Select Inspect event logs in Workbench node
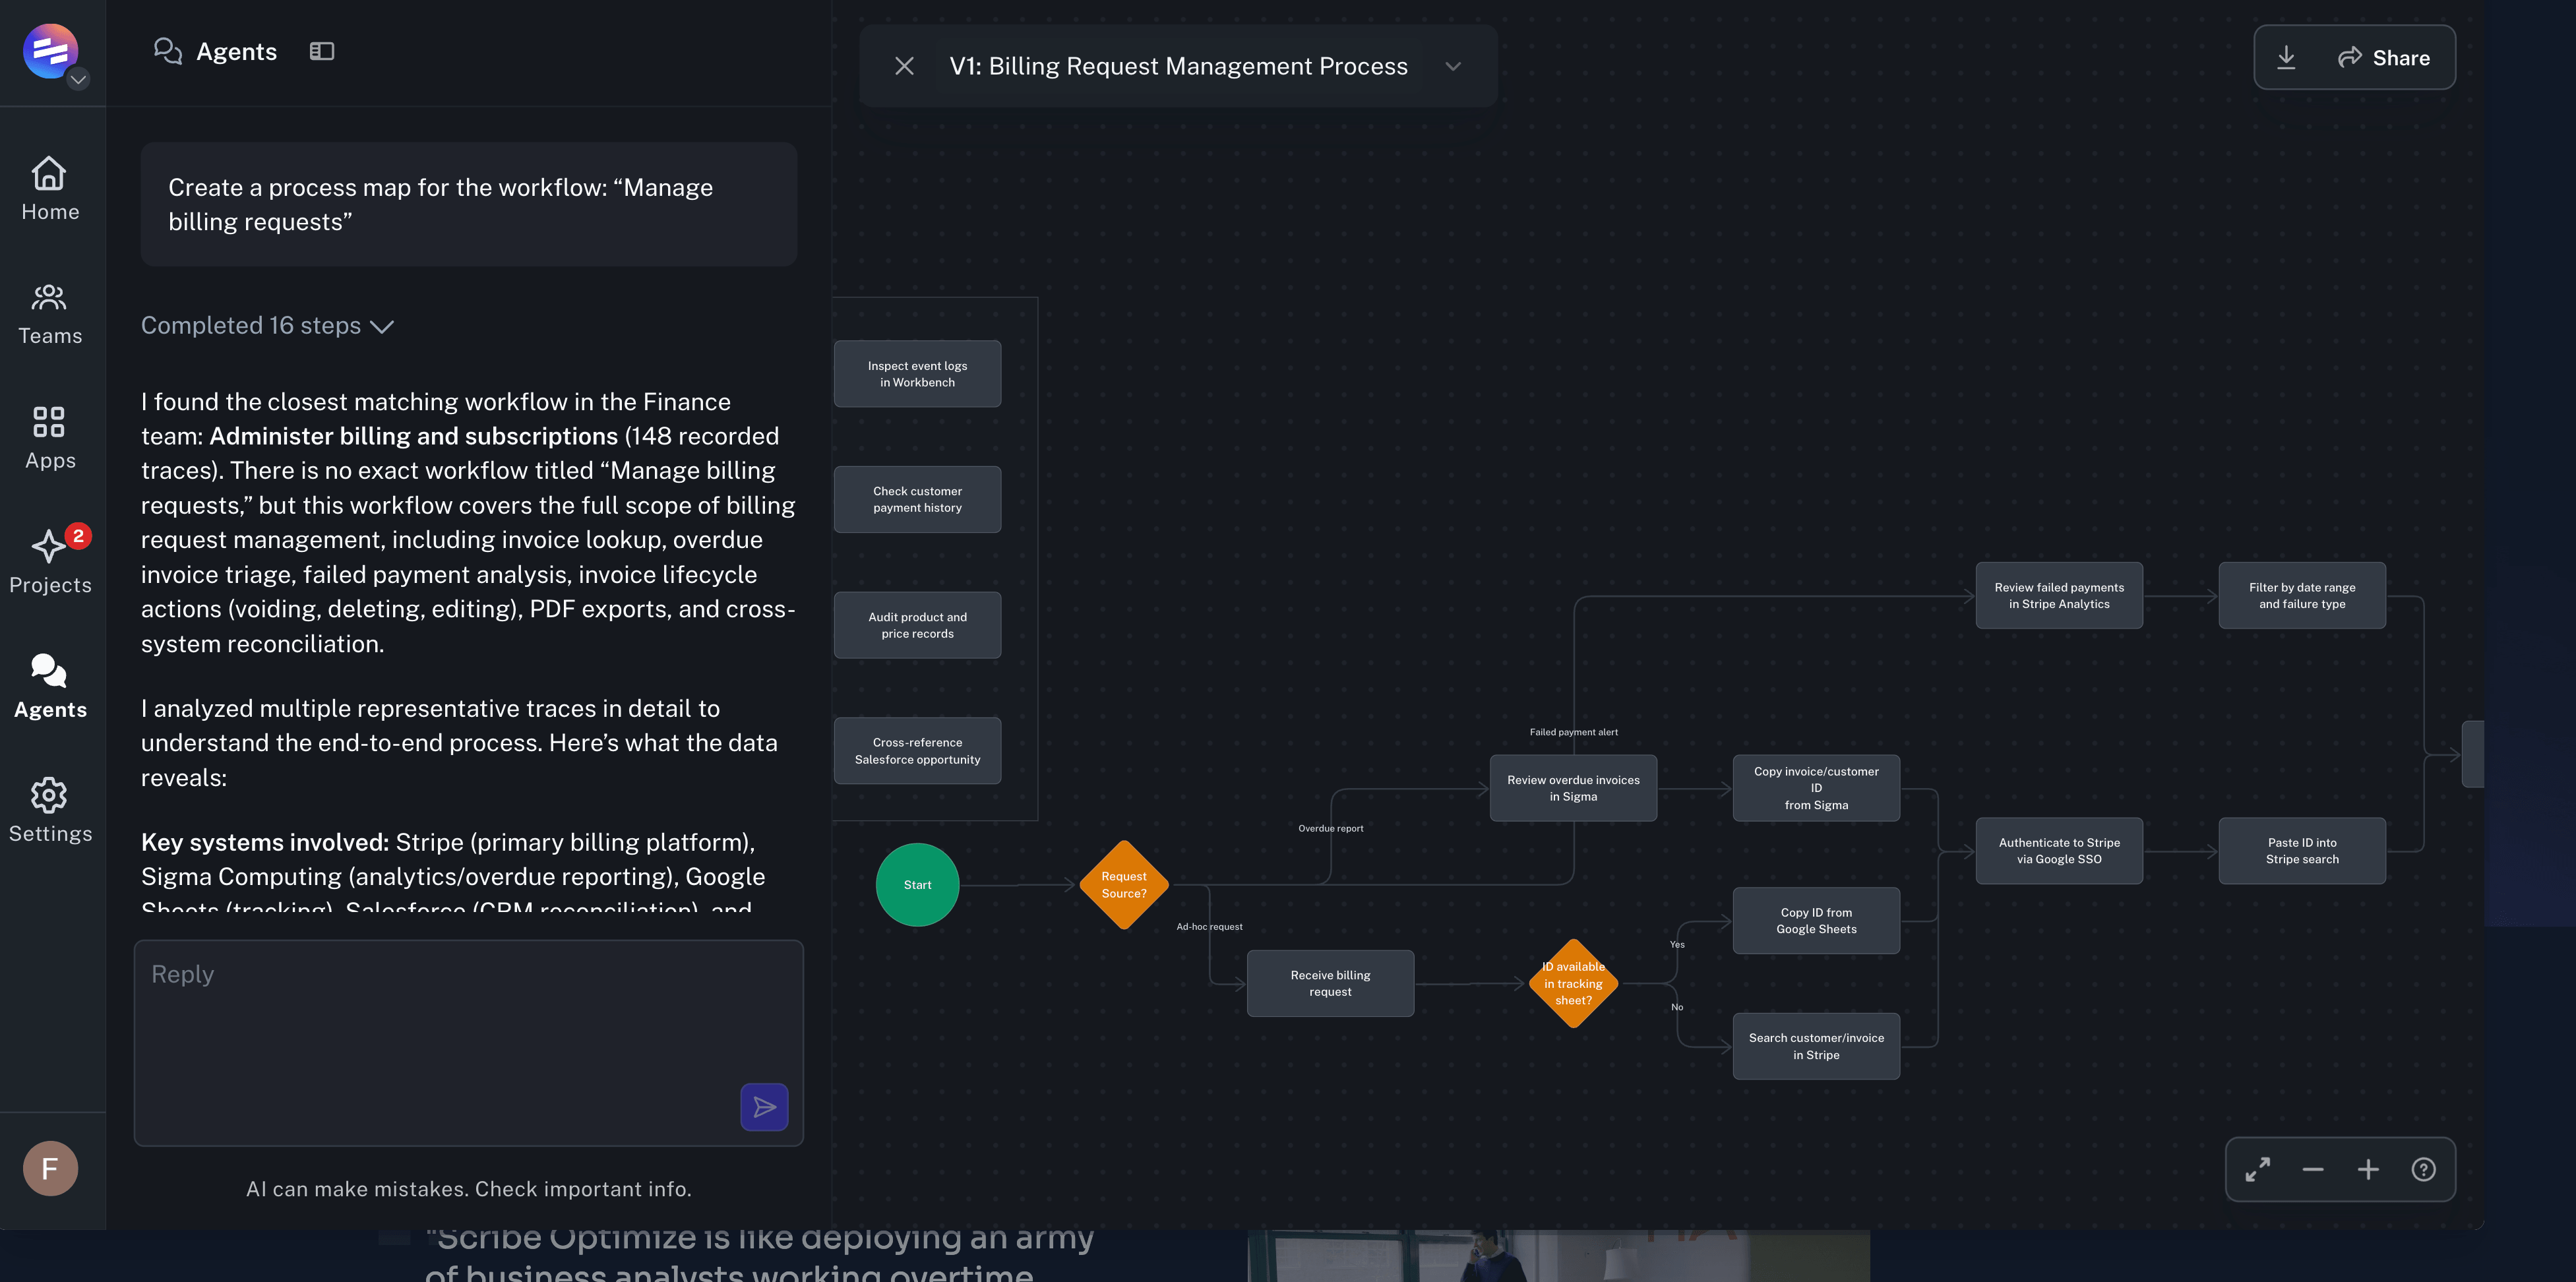The image size is (2576, 1282). 917,374
